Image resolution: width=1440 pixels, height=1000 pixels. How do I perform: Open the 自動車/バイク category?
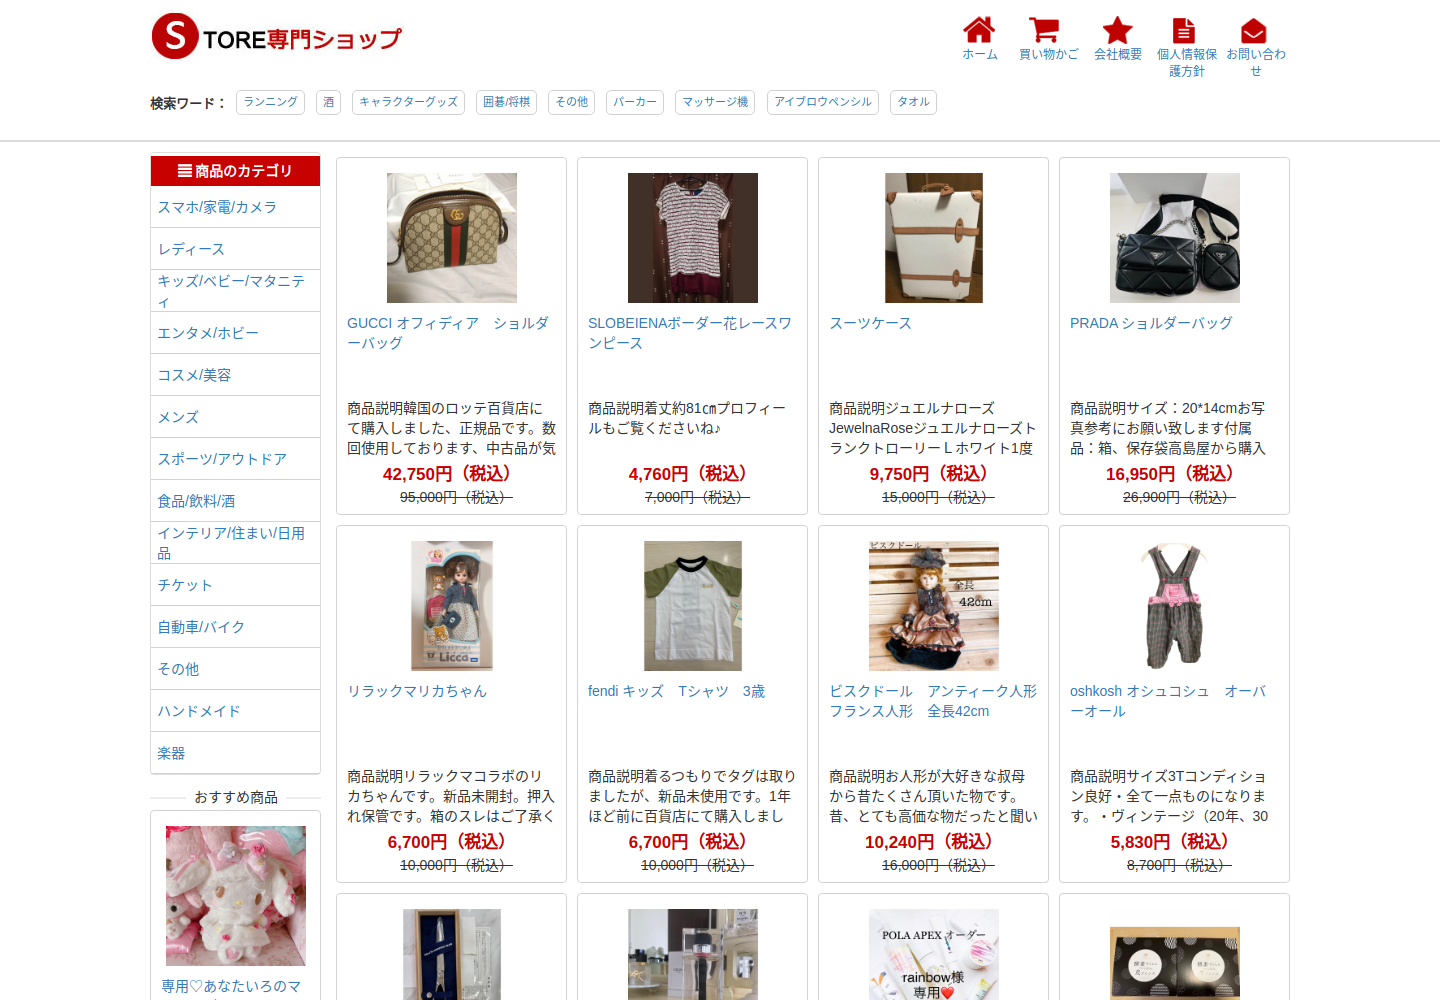coord(235,627)
